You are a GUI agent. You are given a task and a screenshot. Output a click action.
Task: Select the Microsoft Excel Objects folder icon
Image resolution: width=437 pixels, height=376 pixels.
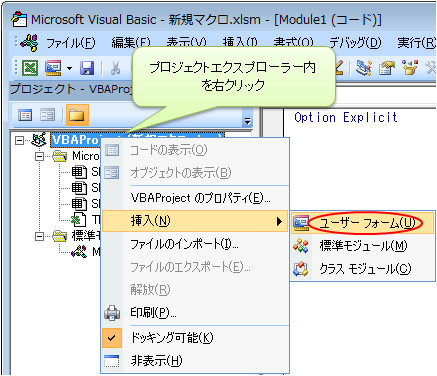point(60,156)
